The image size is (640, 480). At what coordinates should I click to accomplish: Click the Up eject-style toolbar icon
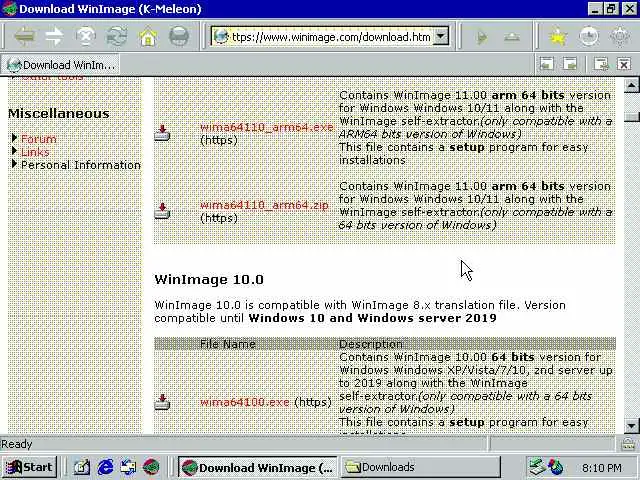512,38
